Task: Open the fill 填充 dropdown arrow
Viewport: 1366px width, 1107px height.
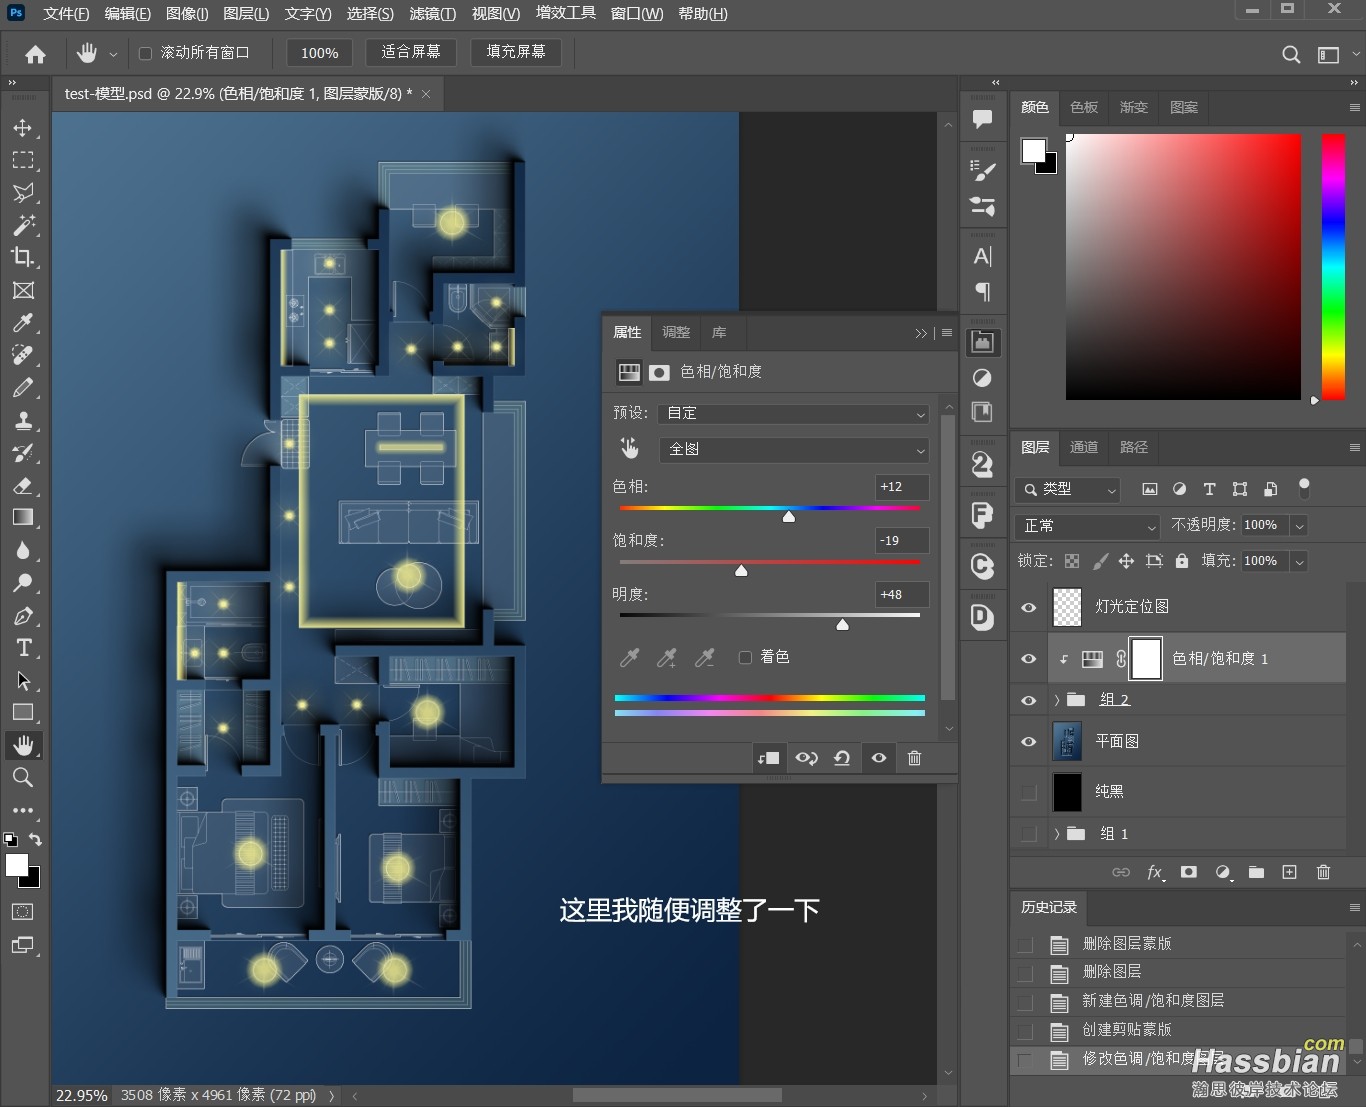Action: point(1299,562)
